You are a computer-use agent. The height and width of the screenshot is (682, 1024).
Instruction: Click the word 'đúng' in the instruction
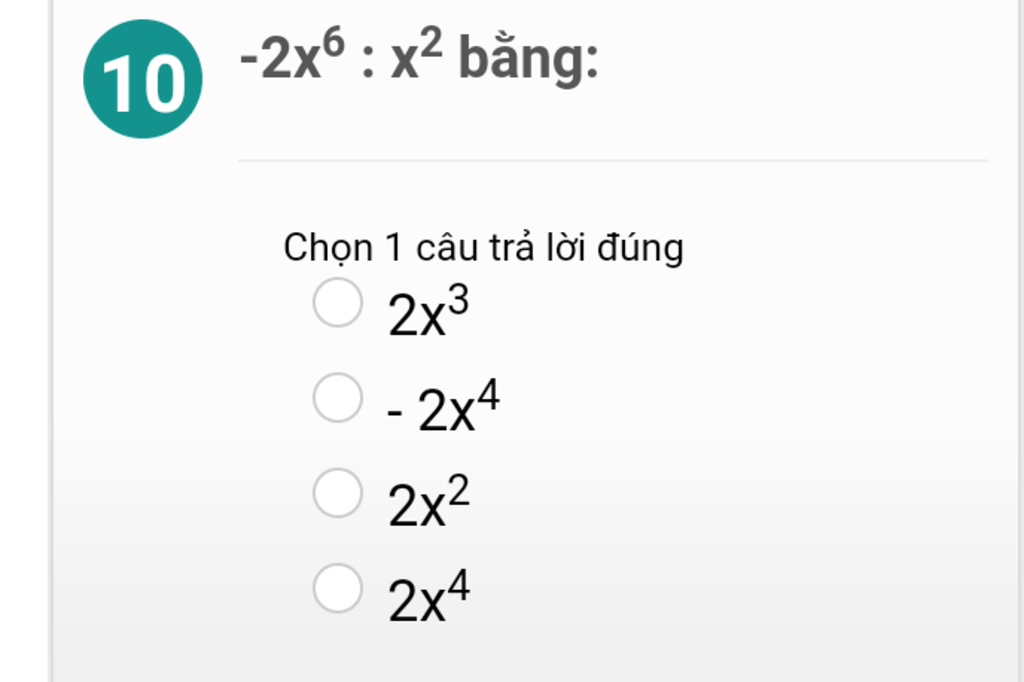tap(641, 249)
